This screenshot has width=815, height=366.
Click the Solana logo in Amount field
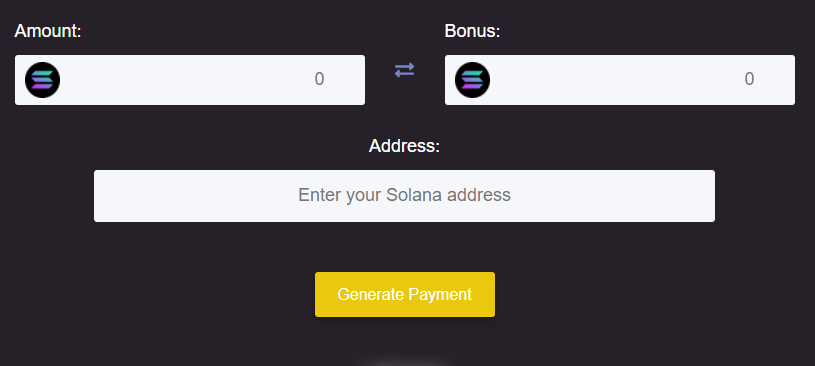pos(42,80)
